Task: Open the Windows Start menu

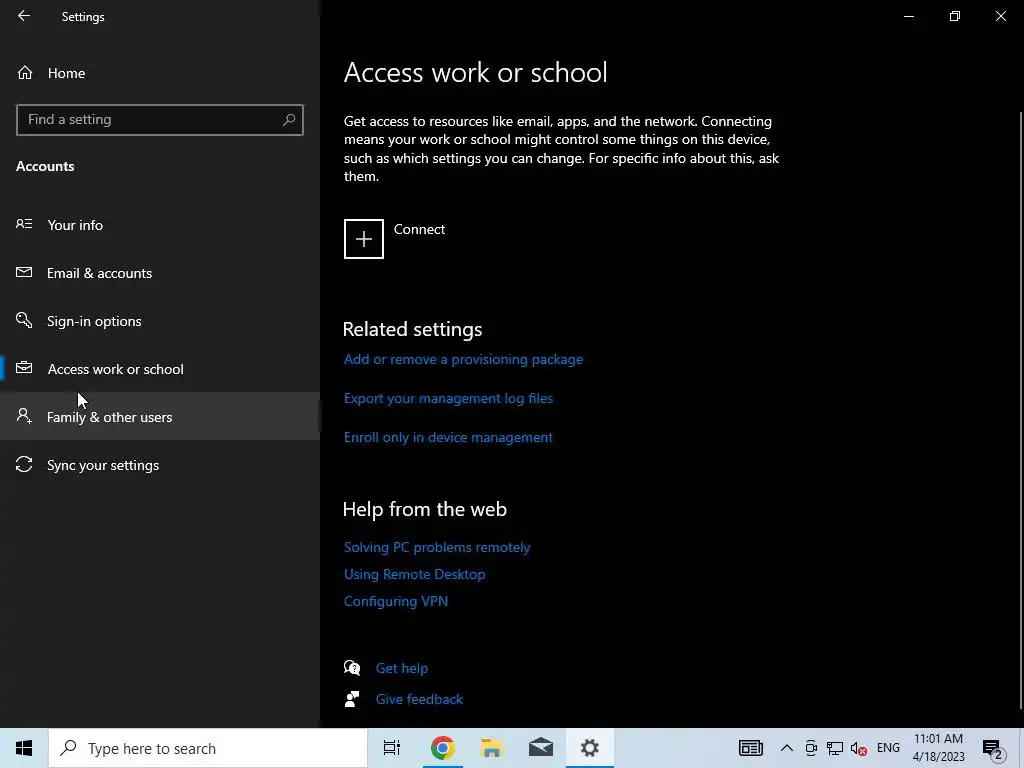Action: pyautogui.click(x=24, y=748)
